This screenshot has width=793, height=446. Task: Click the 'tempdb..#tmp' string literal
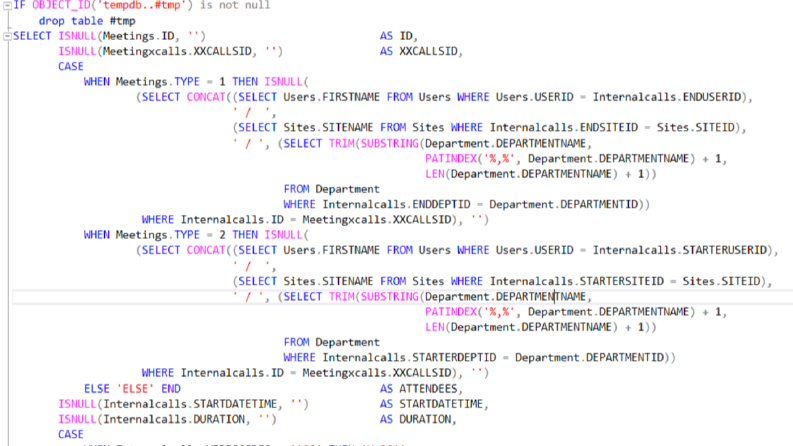[142, 5]
